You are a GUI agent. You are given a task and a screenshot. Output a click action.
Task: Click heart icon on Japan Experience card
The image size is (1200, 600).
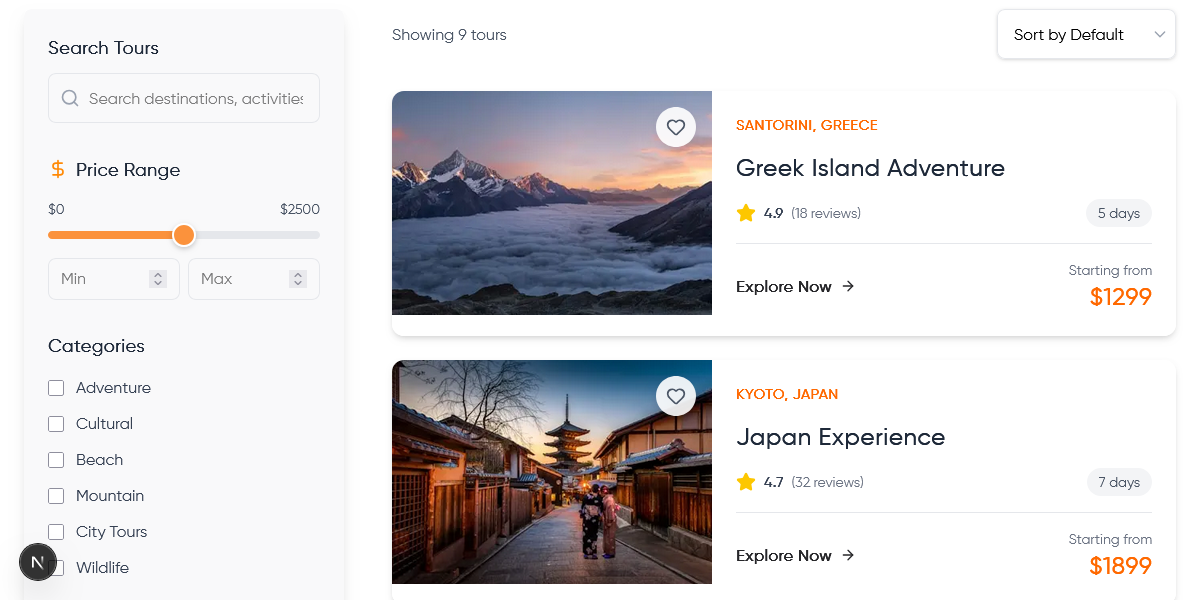(676, 396)
